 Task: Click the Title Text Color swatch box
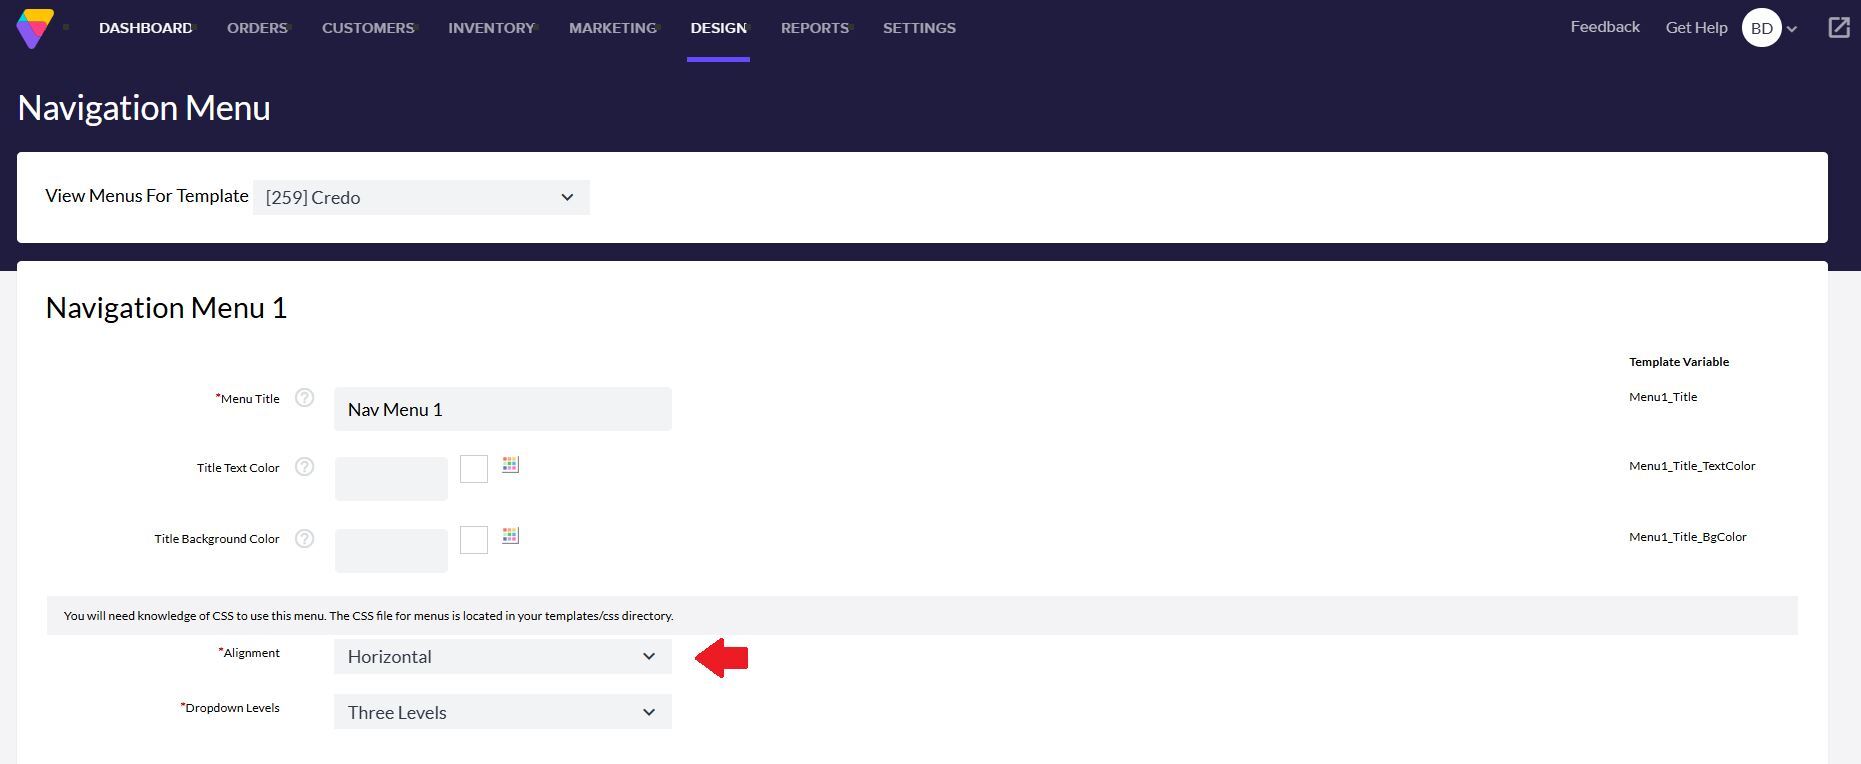point(474,468)
